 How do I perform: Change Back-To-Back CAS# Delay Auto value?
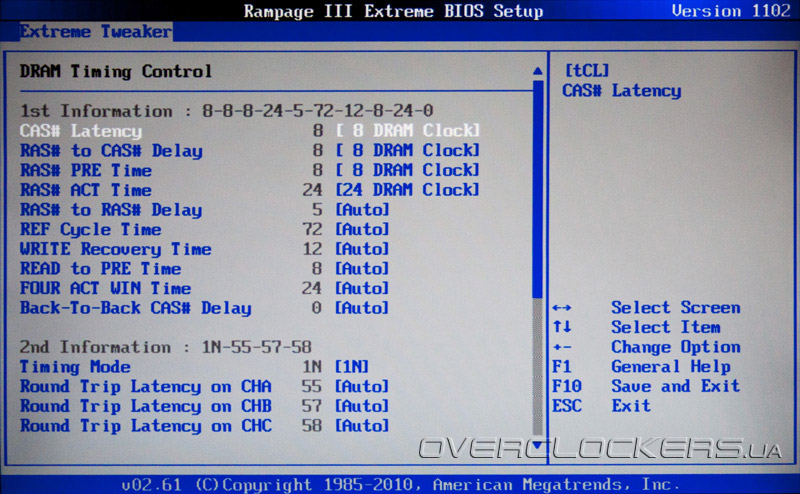pos(362,308)
